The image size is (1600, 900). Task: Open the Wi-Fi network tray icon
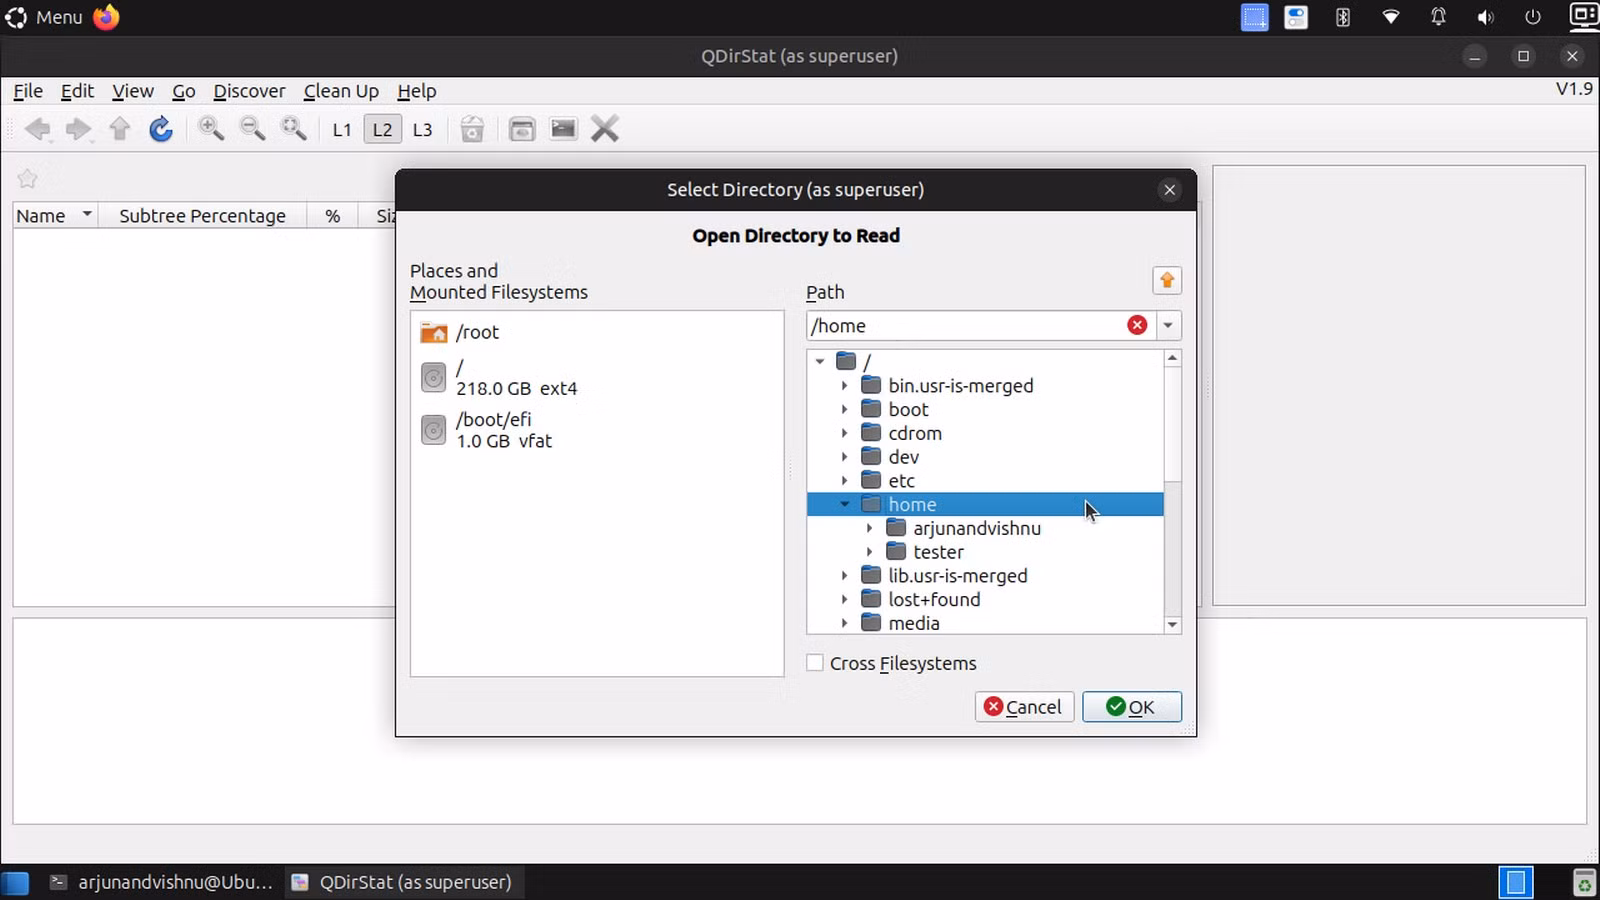pyautogui.click(x=1391, y=17)
